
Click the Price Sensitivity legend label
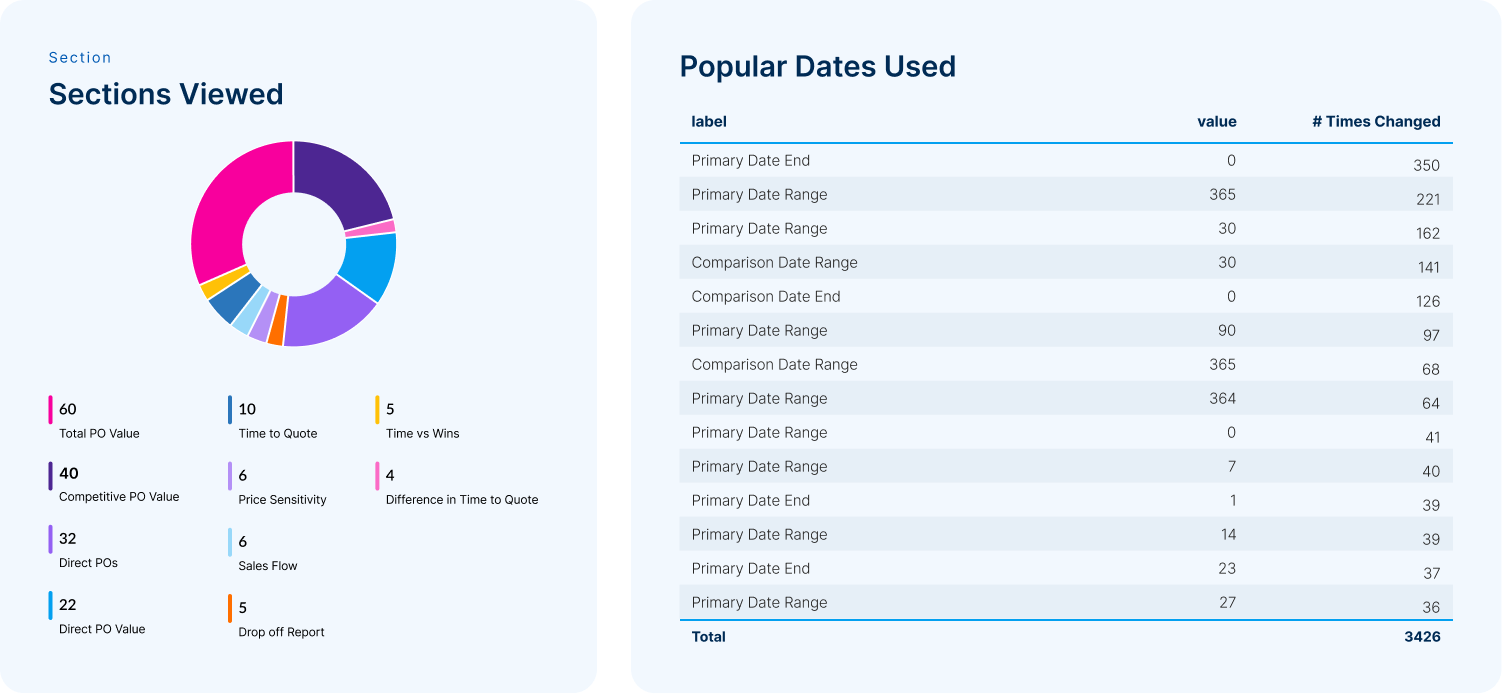tap(282, 500)
